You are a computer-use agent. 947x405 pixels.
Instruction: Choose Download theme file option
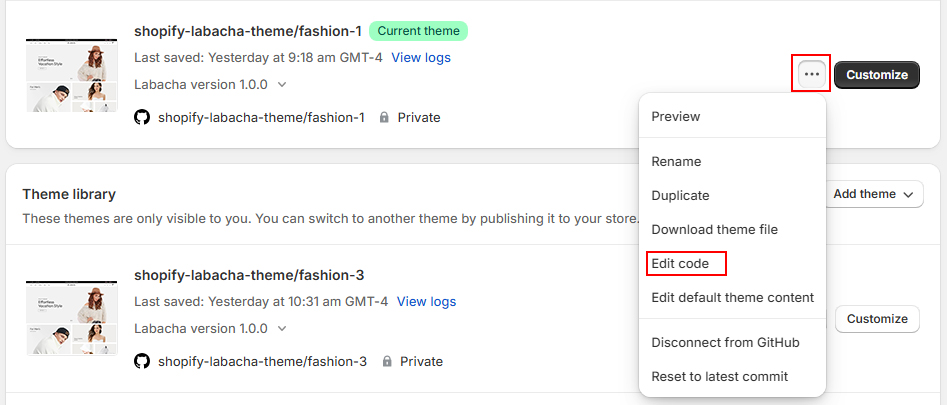pos(732,229)
